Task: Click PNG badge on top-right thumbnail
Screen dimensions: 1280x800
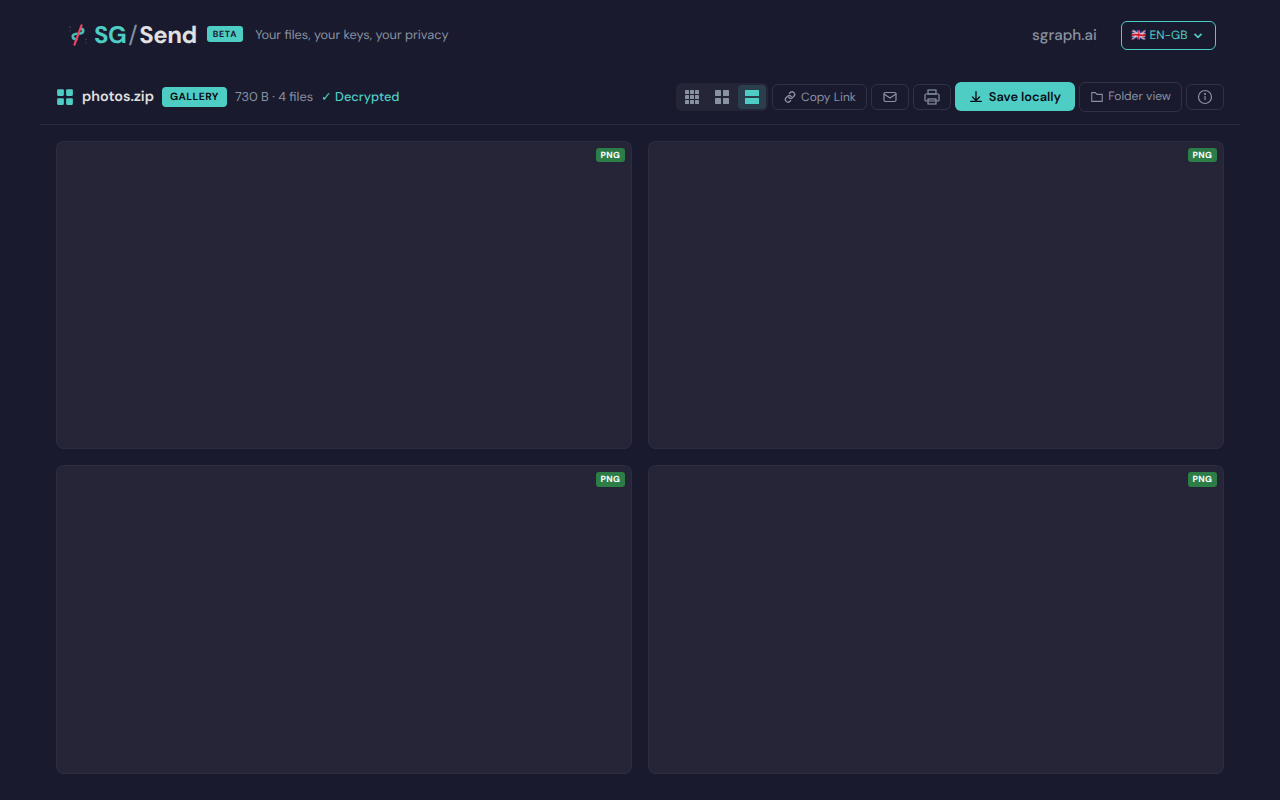Action: pos(1202,155)
